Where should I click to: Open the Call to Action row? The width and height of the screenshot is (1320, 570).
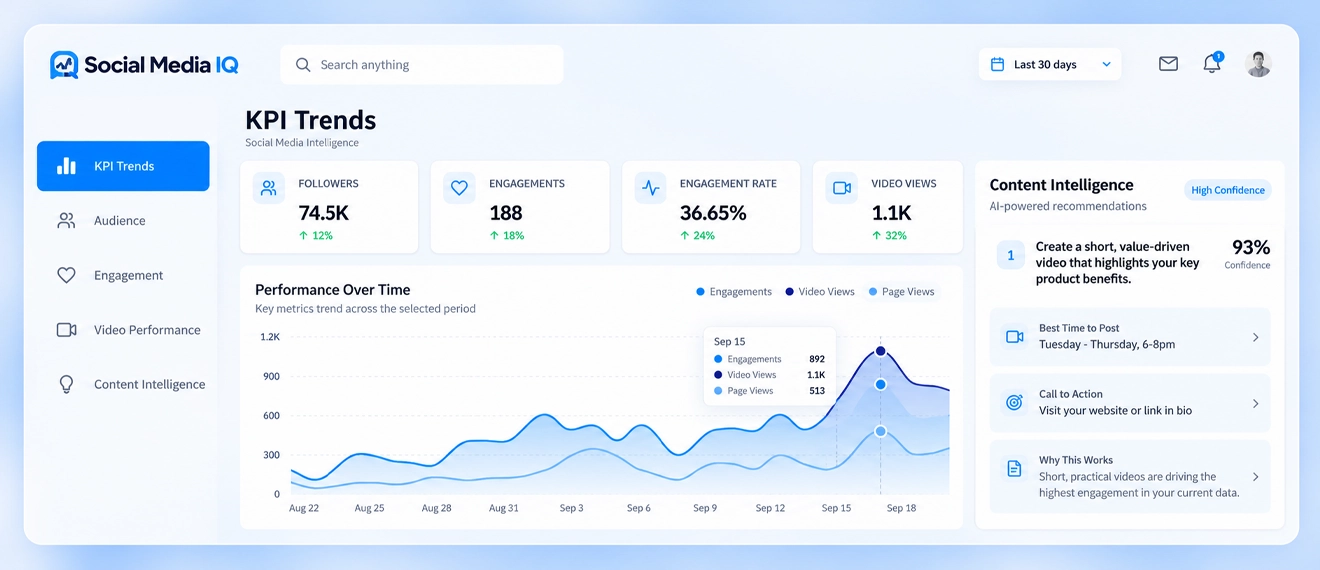coord(1130,403)
